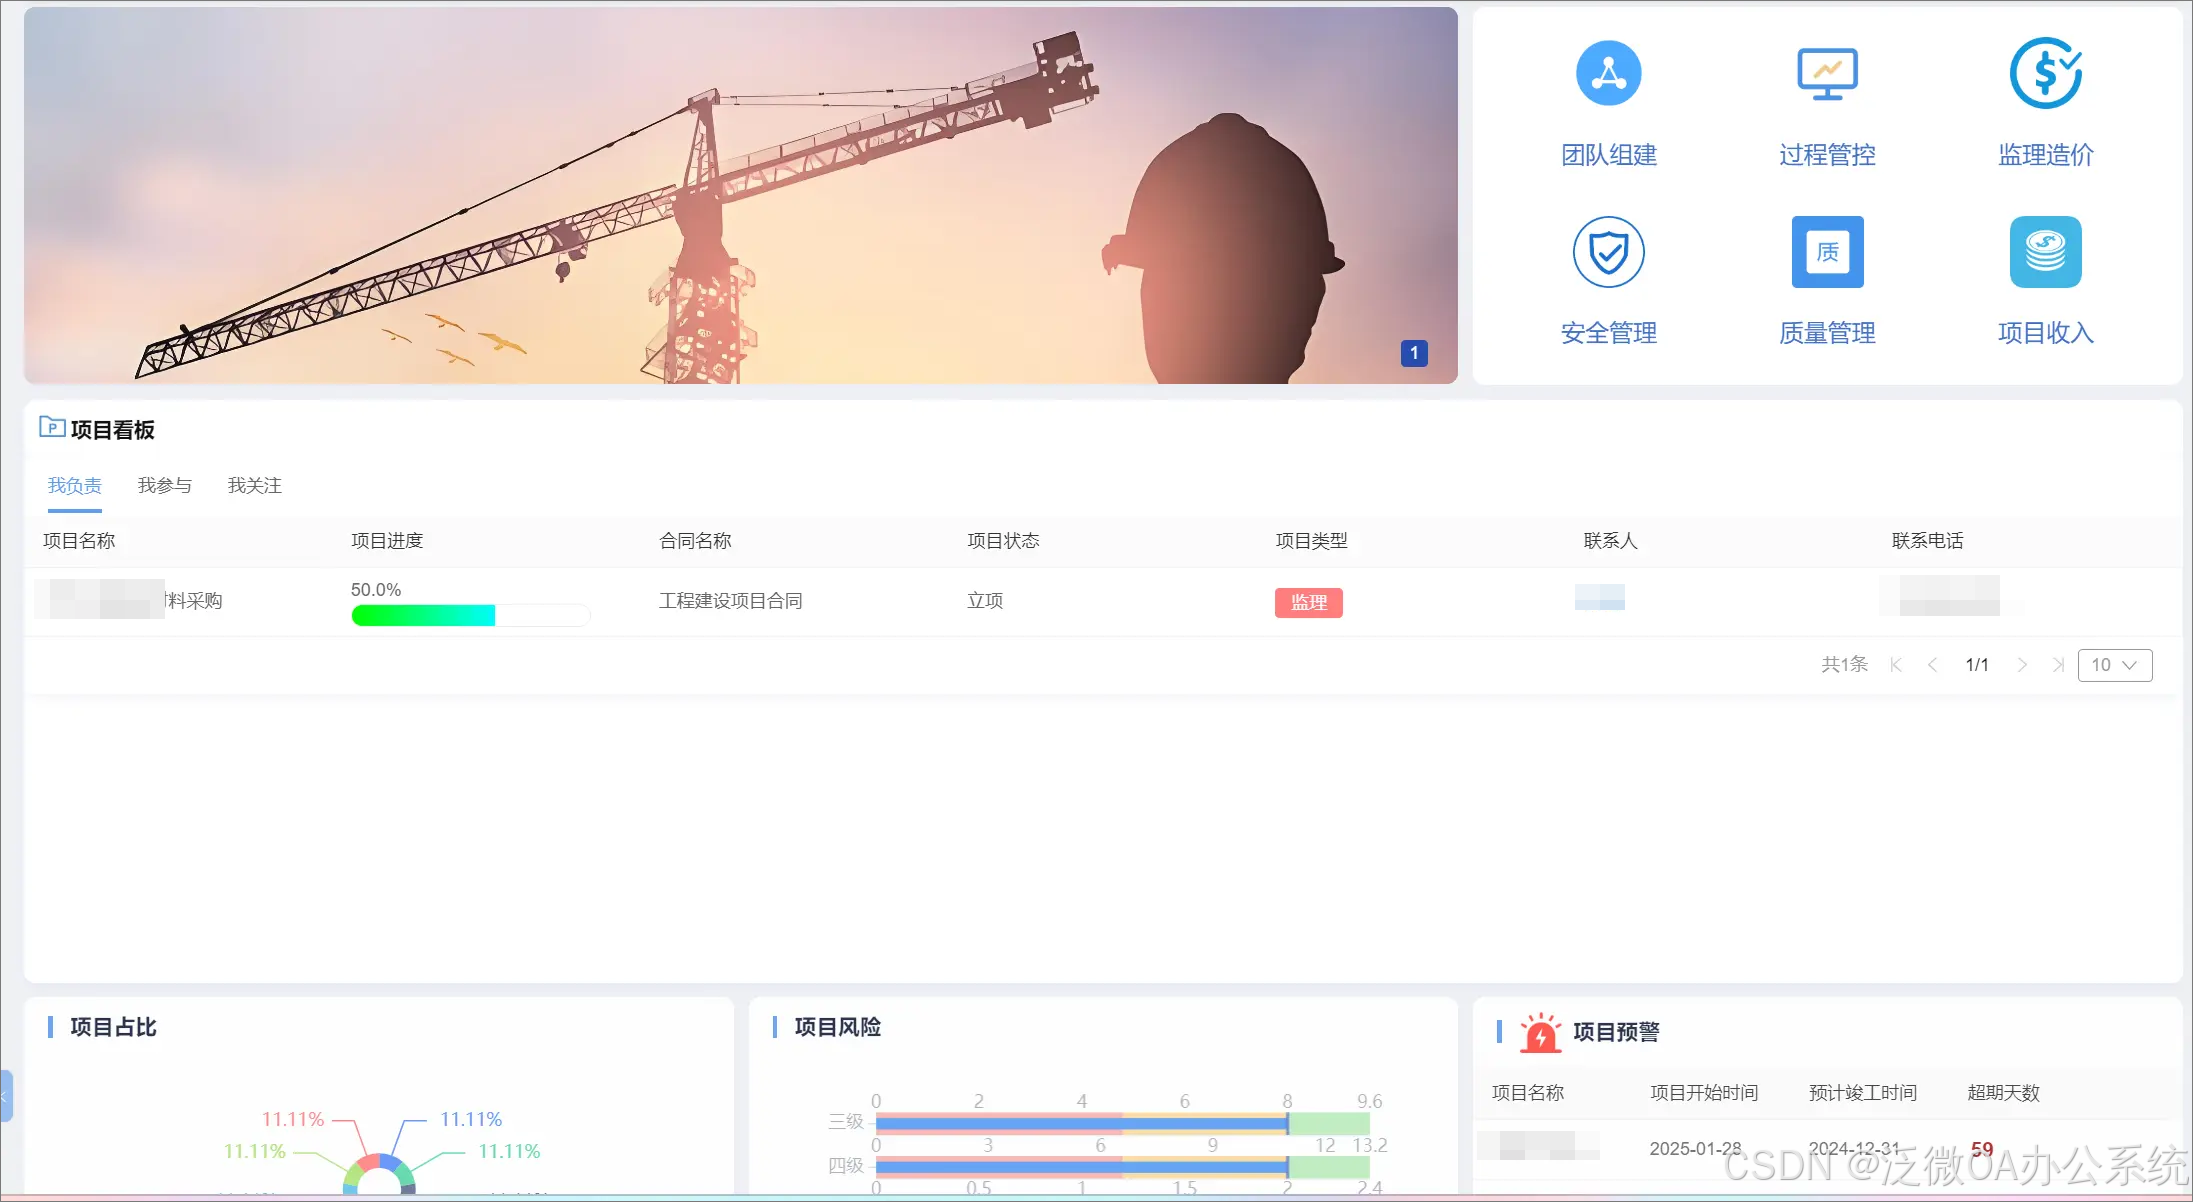Jump to the last page arrow
Screen dimensions: 2193x1202
2058,665
